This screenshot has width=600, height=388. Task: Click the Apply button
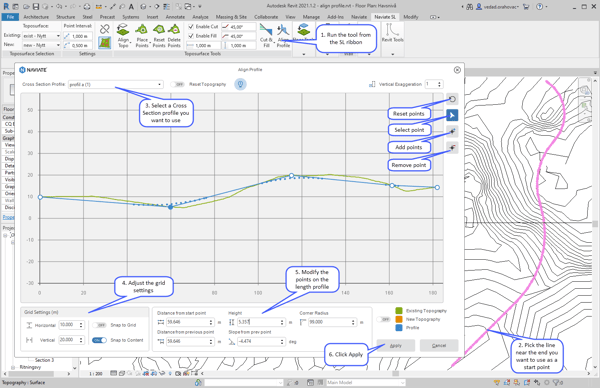point(396,346)
